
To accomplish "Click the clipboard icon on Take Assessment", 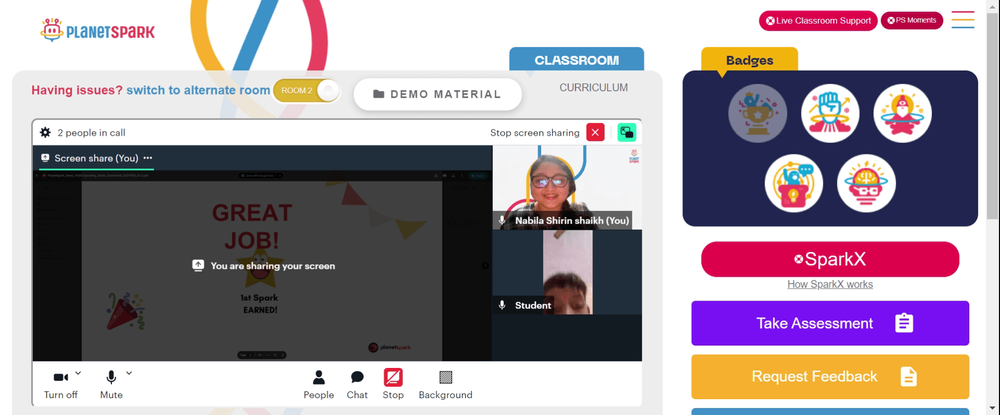I will coord(904,323).
